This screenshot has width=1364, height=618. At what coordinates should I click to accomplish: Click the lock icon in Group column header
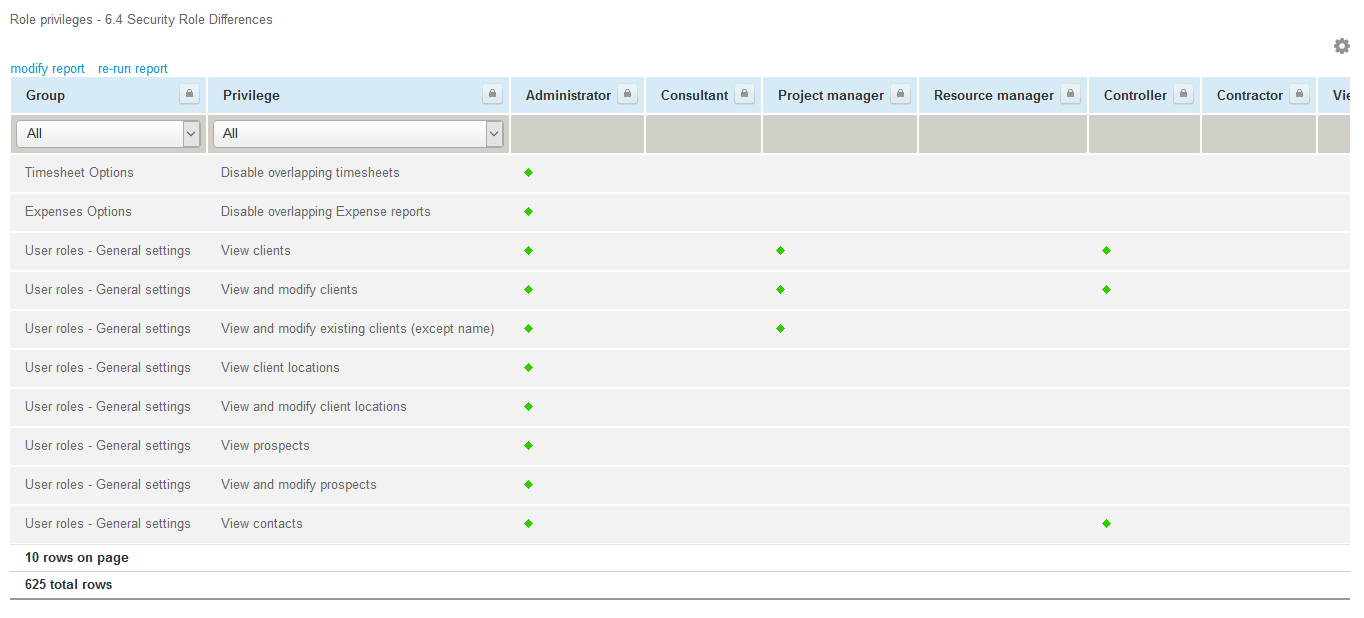click(x=189, y=94)
